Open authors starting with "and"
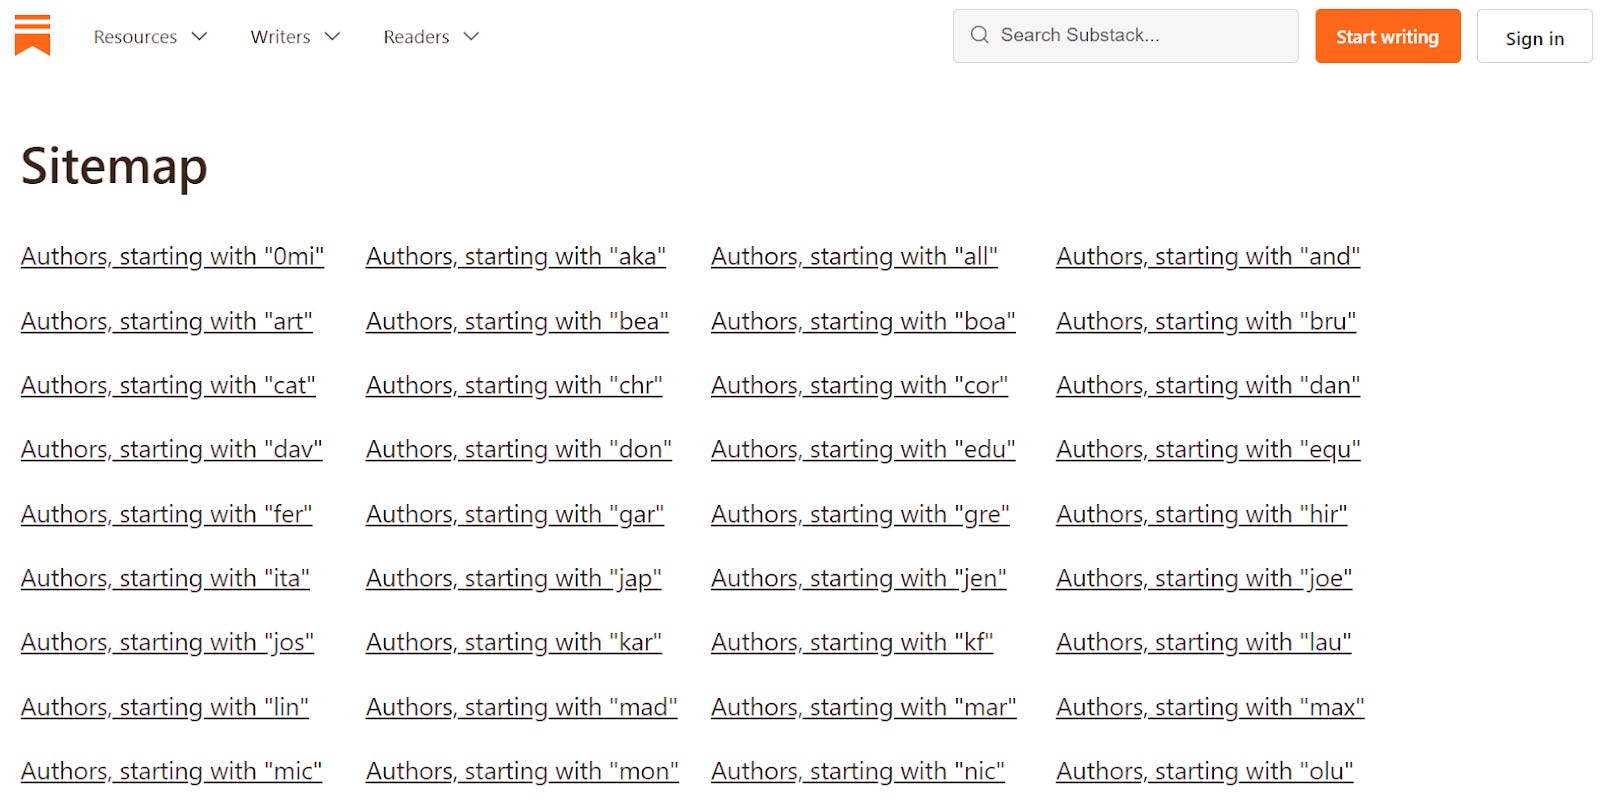1600x809 pixels. 1207,256
